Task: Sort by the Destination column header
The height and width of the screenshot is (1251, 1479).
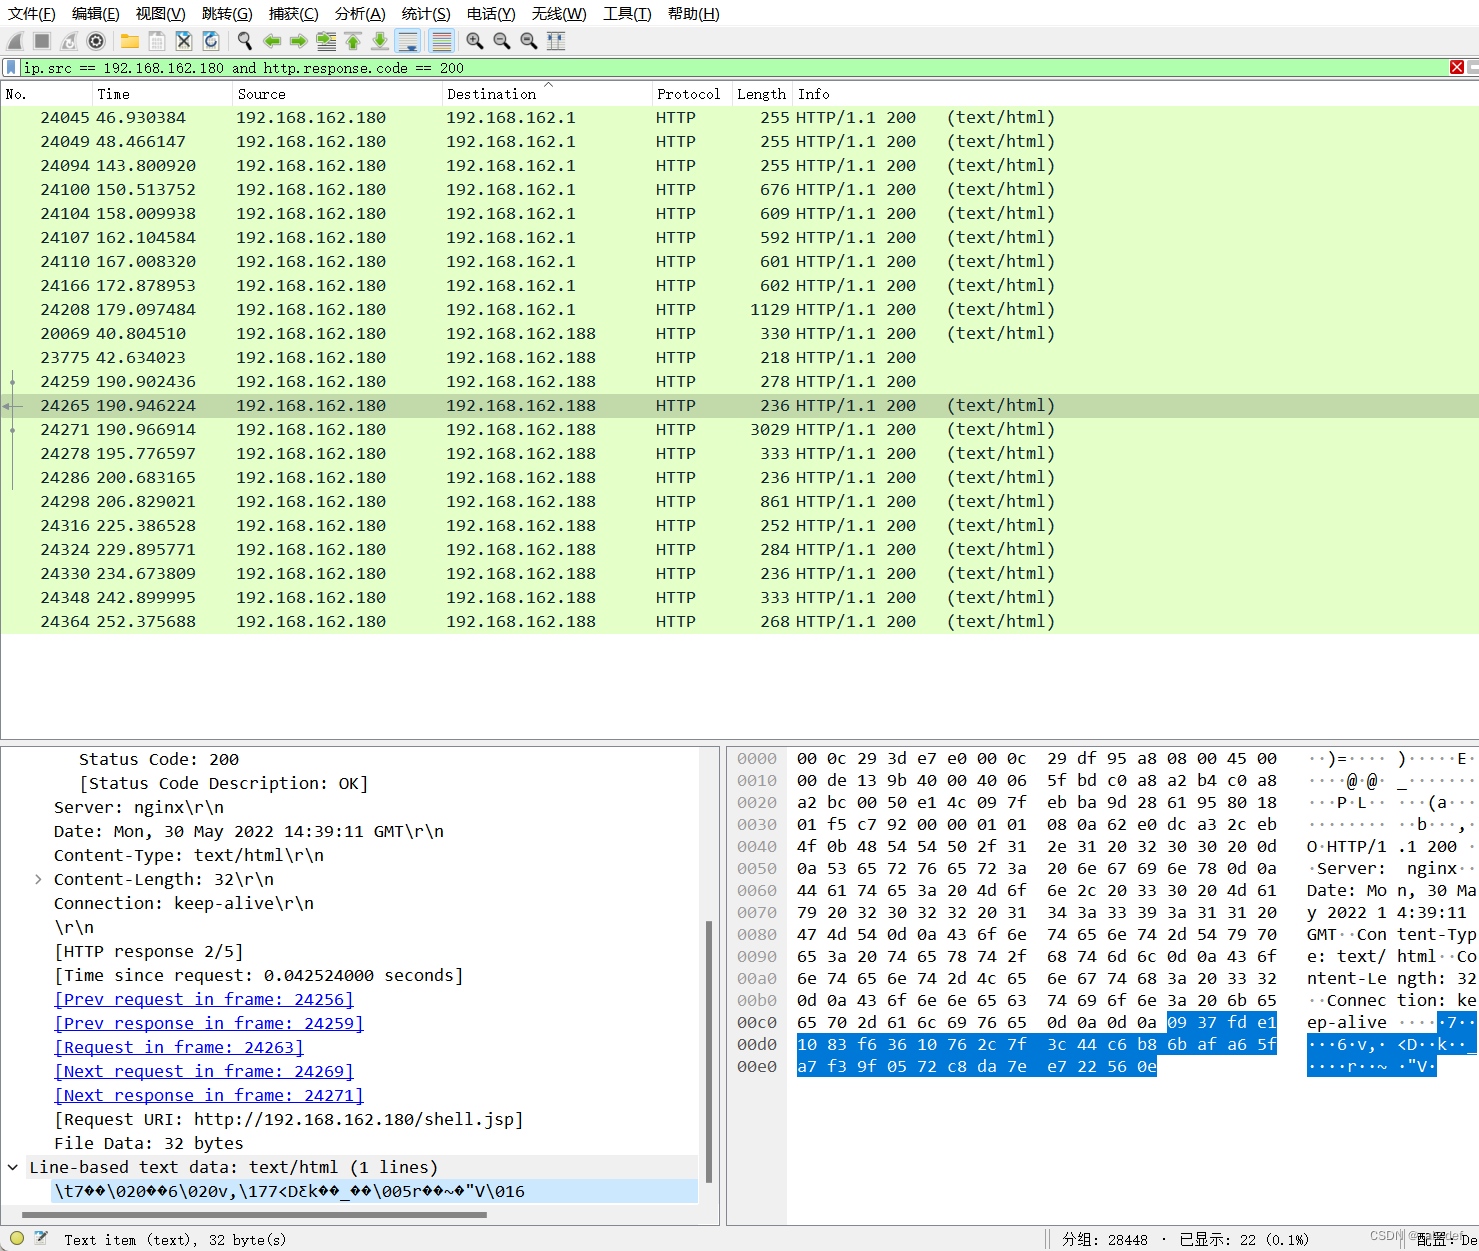Action: coord(546,94)
